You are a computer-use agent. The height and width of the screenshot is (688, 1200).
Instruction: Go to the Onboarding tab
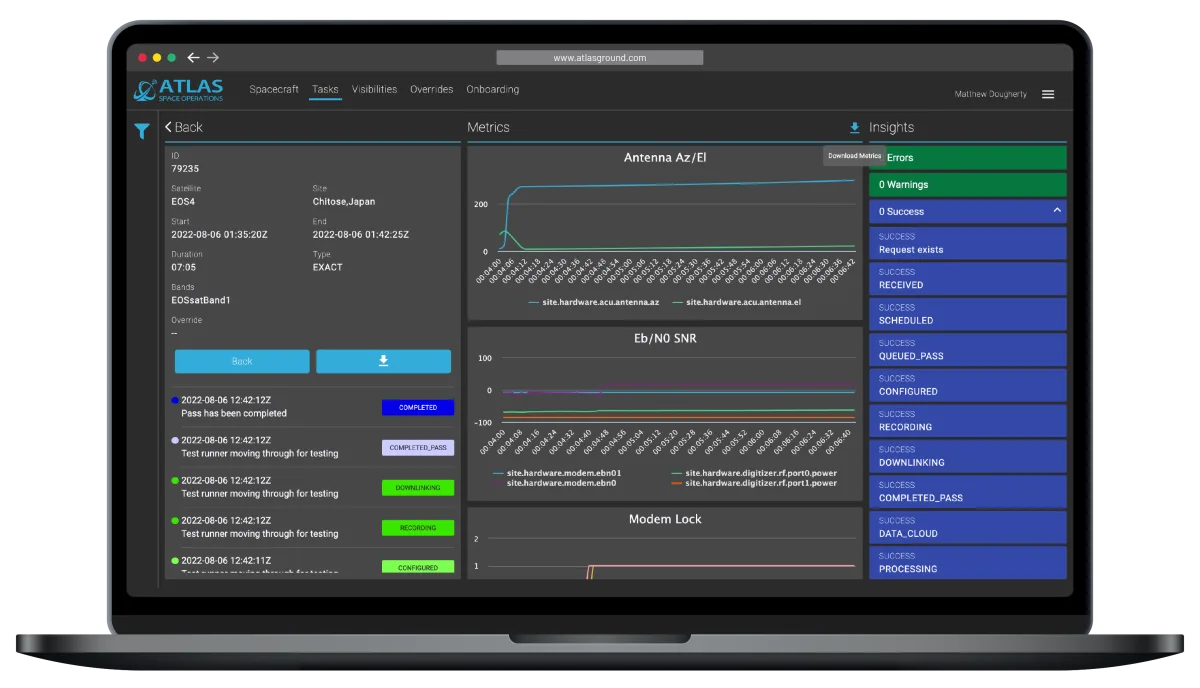click(493, 89)
